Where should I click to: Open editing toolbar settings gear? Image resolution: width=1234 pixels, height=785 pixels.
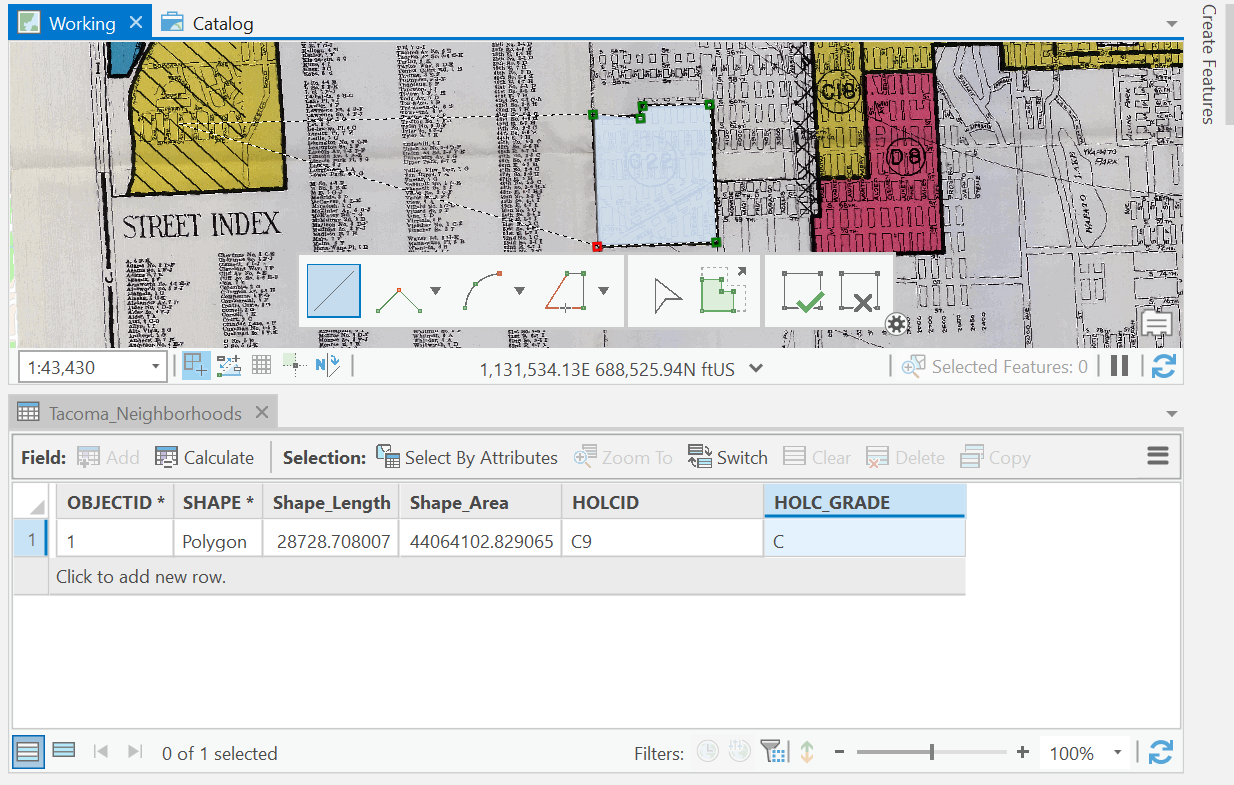coord(895,324)
